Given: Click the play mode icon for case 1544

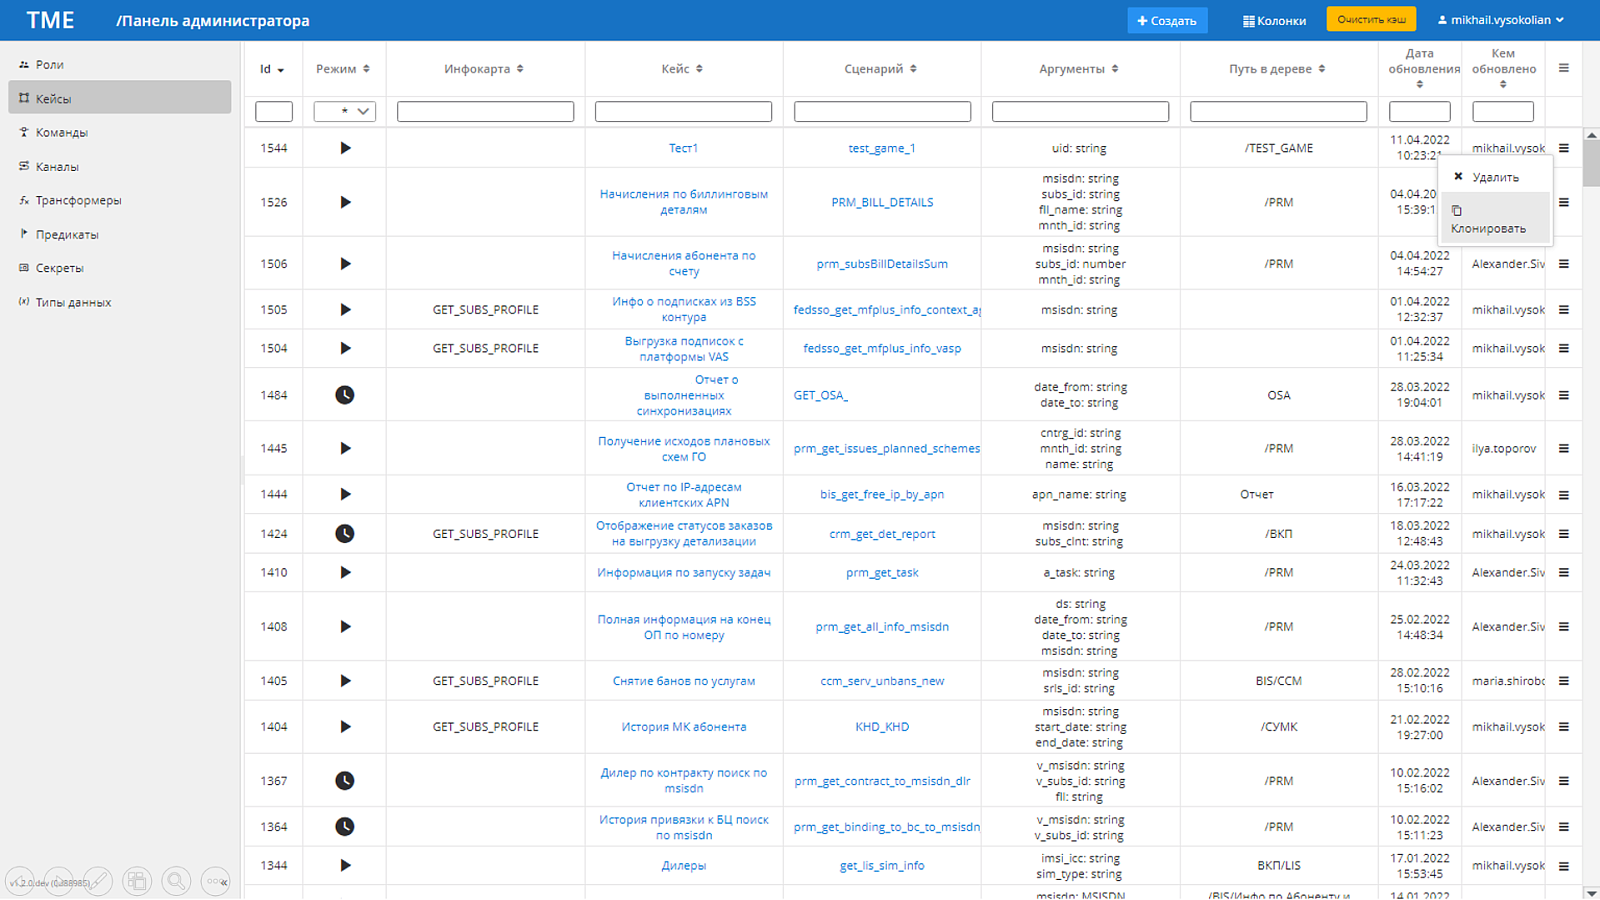Looking at the screenshot, I should 345,148.
